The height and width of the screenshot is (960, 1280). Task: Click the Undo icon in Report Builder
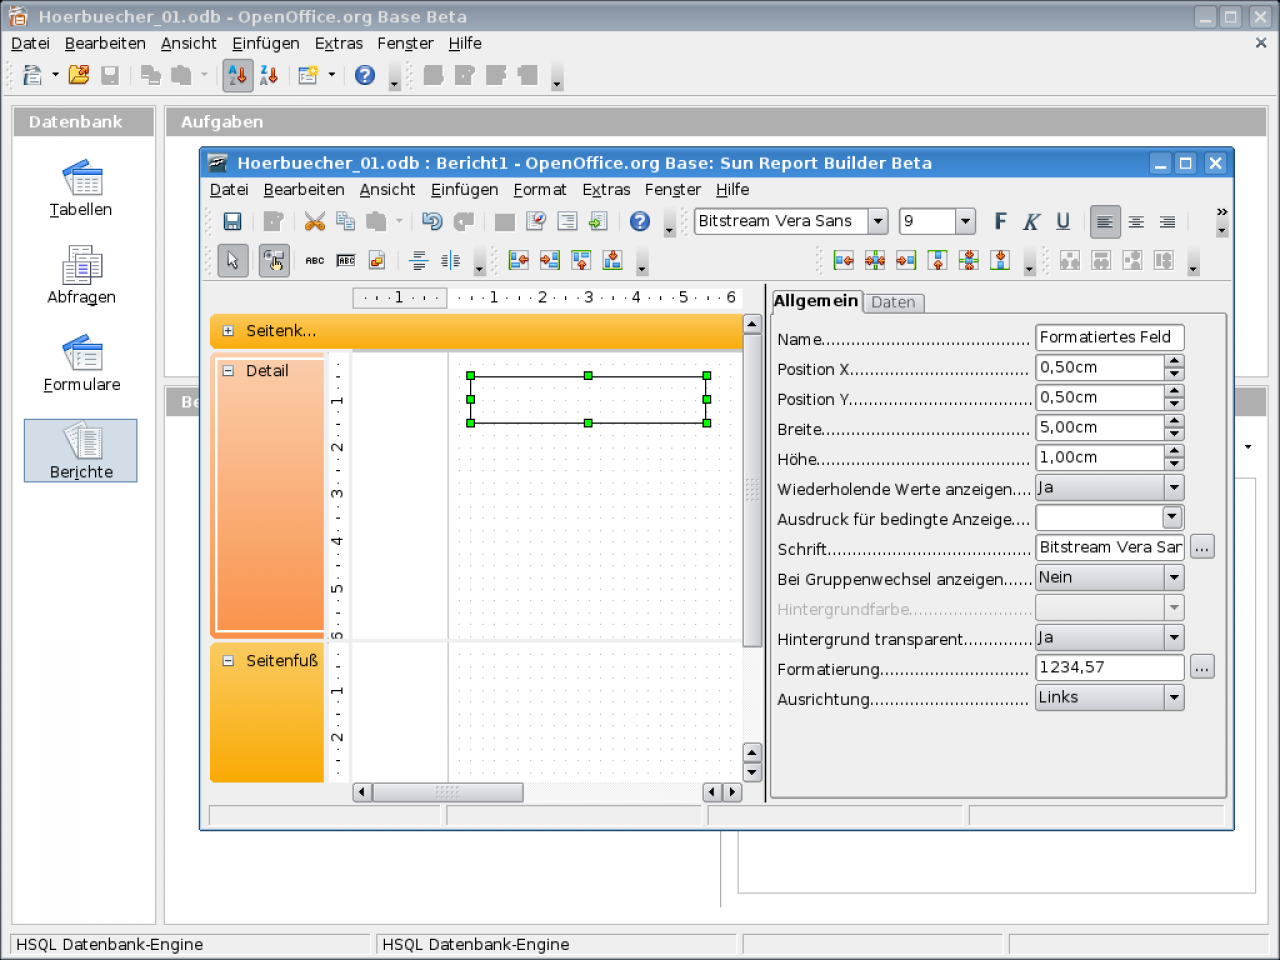click(432, 221)
